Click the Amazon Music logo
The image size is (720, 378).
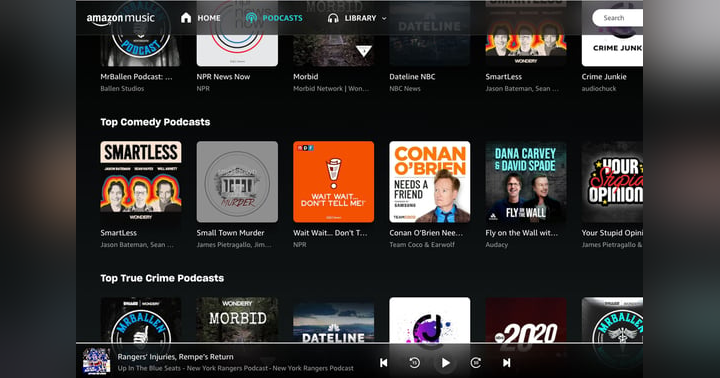(121, 19)
